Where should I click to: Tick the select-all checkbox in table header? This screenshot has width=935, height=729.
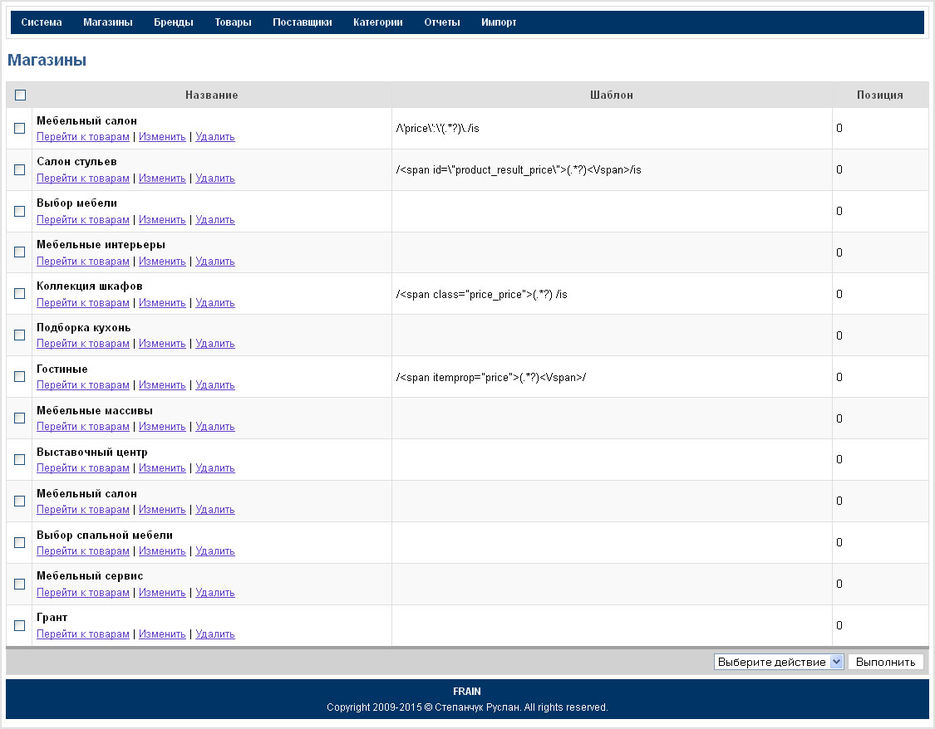(20, 95)
